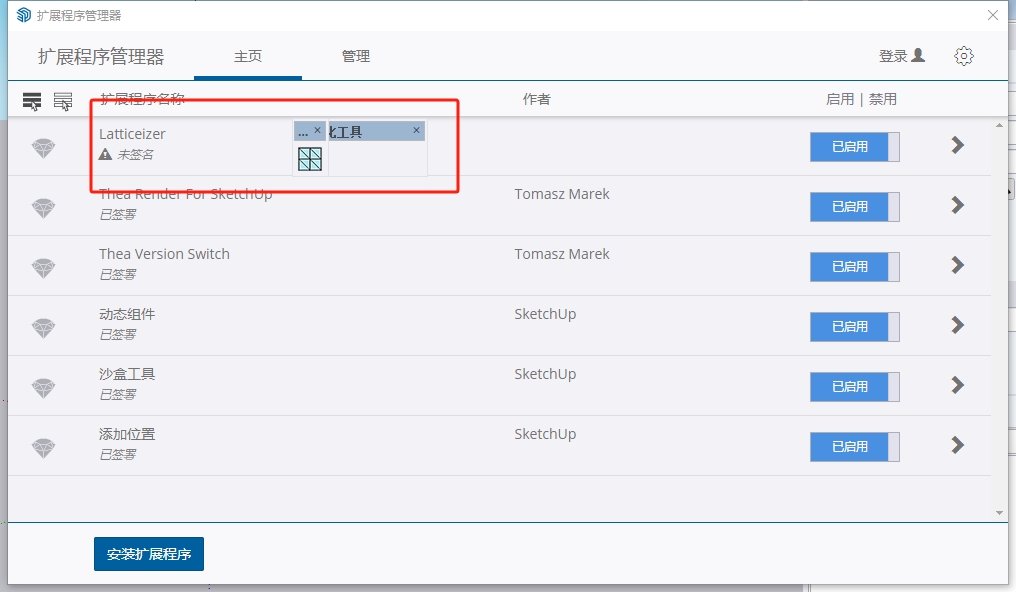The image size is (1016, 592).
Task: Close the floating 工具 toolbar
Action: (417, 130)
